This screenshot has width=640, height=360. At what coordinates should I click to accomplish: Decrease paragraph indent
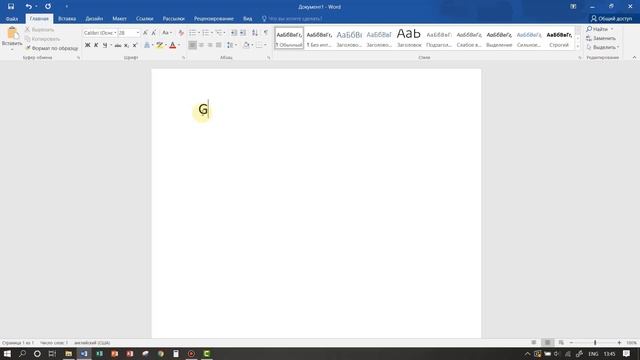[x=234, y=33]
